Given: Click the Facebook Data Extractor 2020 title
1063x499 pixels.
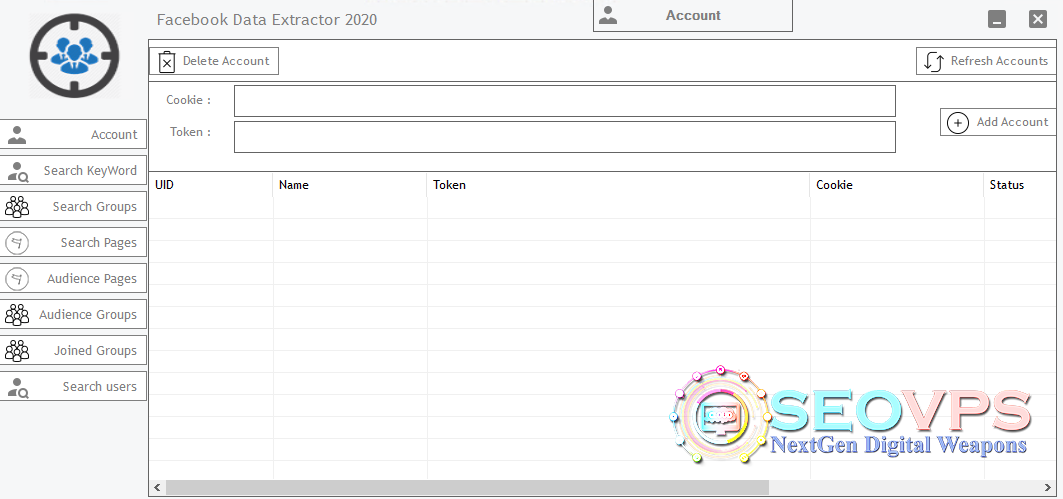Looking at the screenshot, I should 266,20.
